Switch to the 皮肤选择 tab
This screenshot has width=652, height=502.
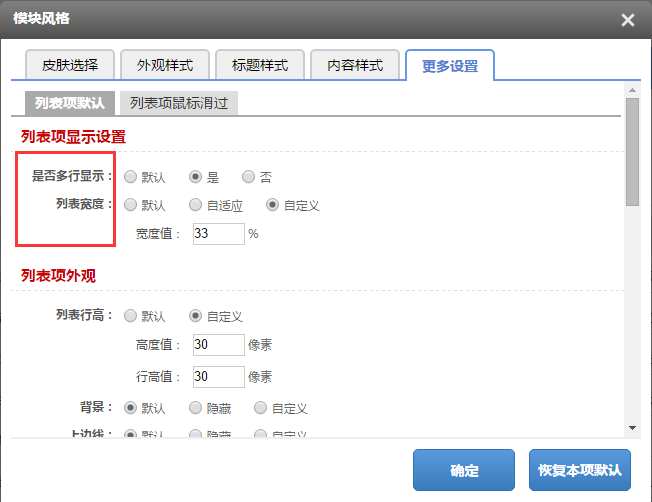pyautogui.click(x=70, y=65)
